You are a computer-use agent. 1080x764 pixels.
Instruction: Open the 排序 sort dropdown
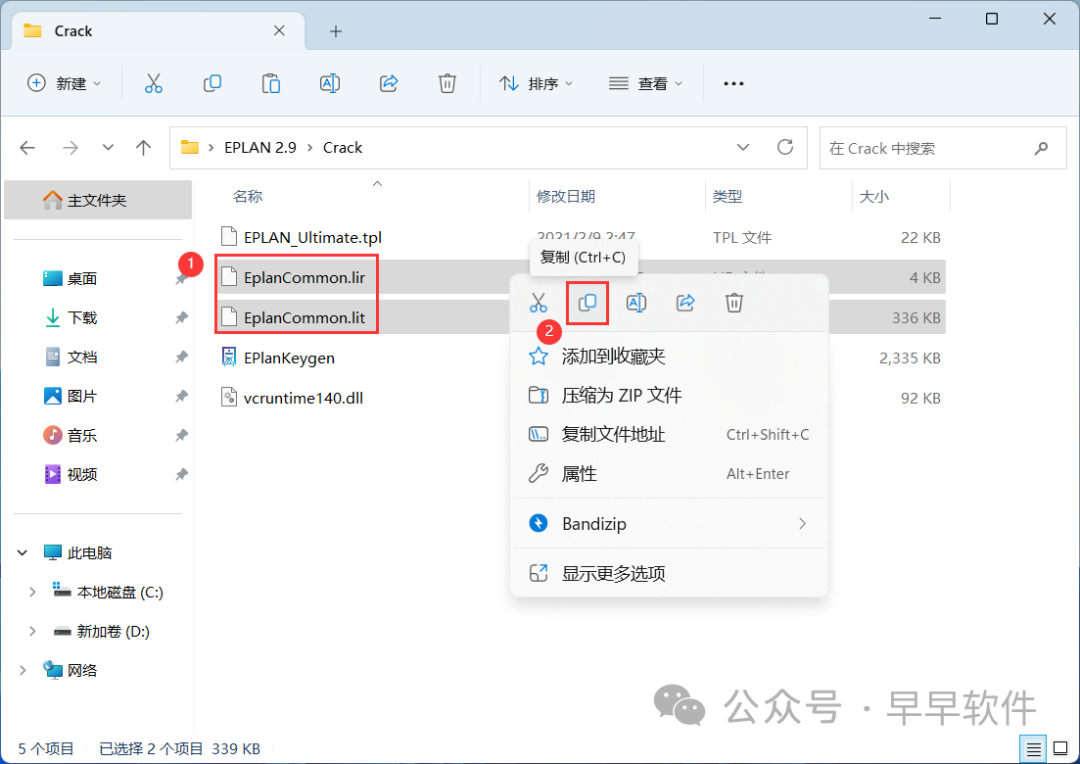(537, 84)
